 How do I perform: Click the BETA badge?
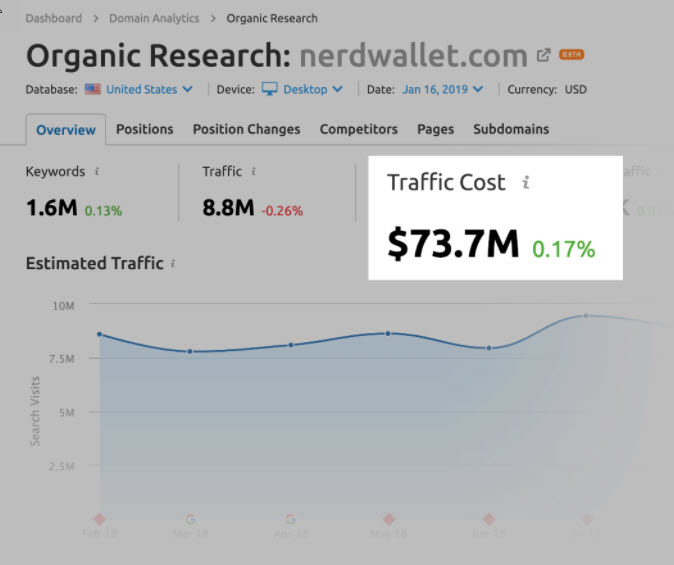pos(571,55)
